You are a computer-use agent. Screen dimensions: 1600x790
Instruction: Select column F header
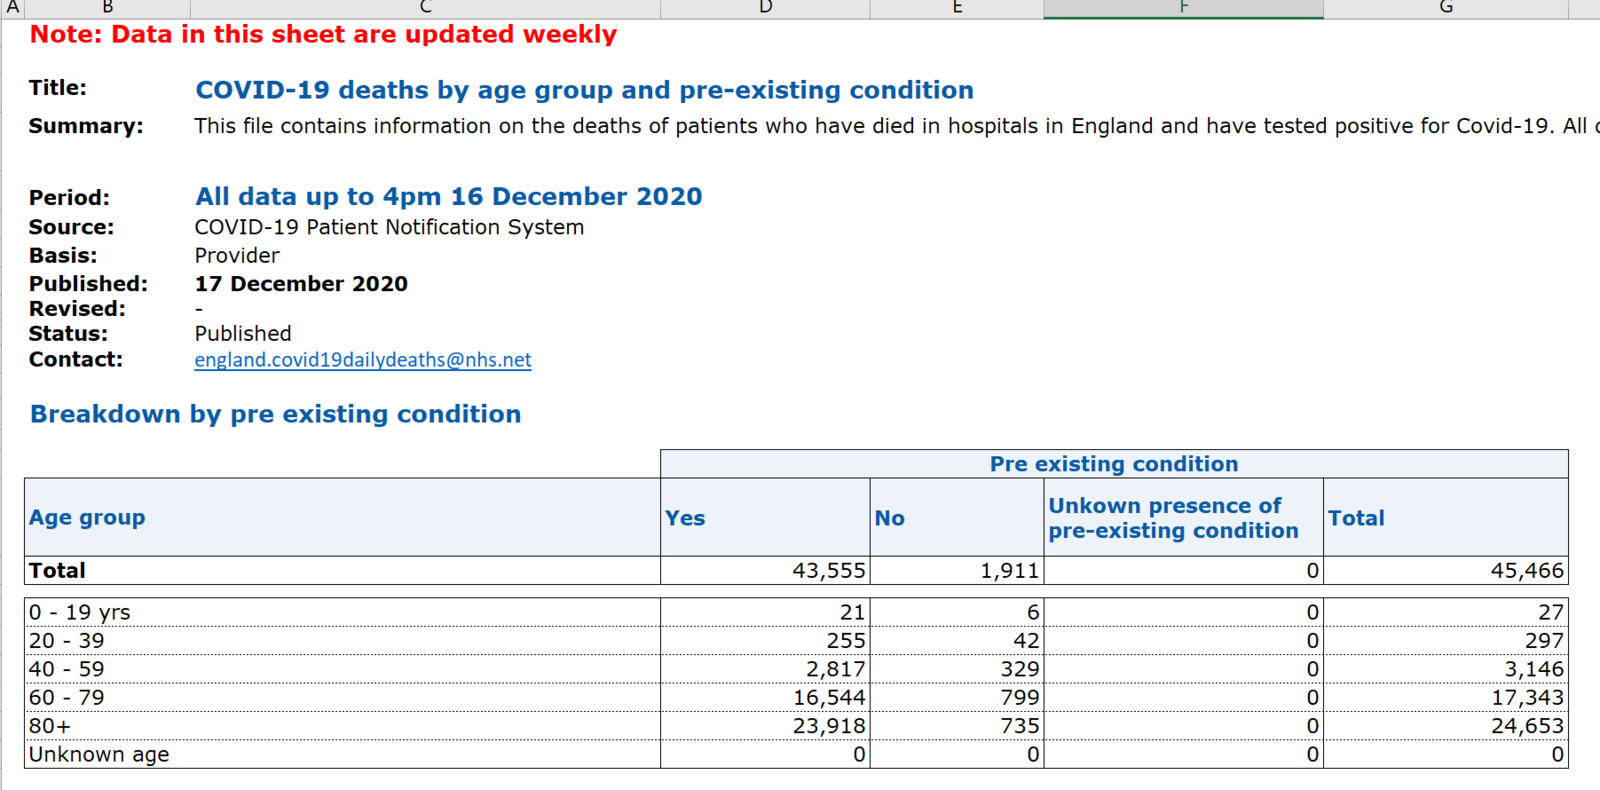coord(1183,8)
